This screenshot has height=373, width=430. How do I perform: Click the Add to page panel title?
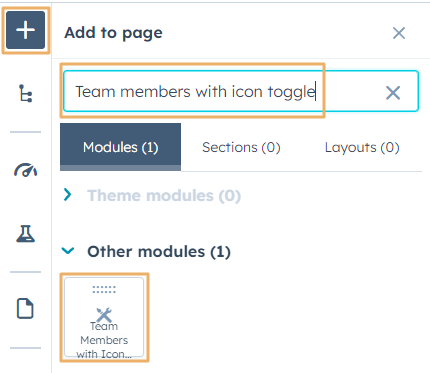113,33
